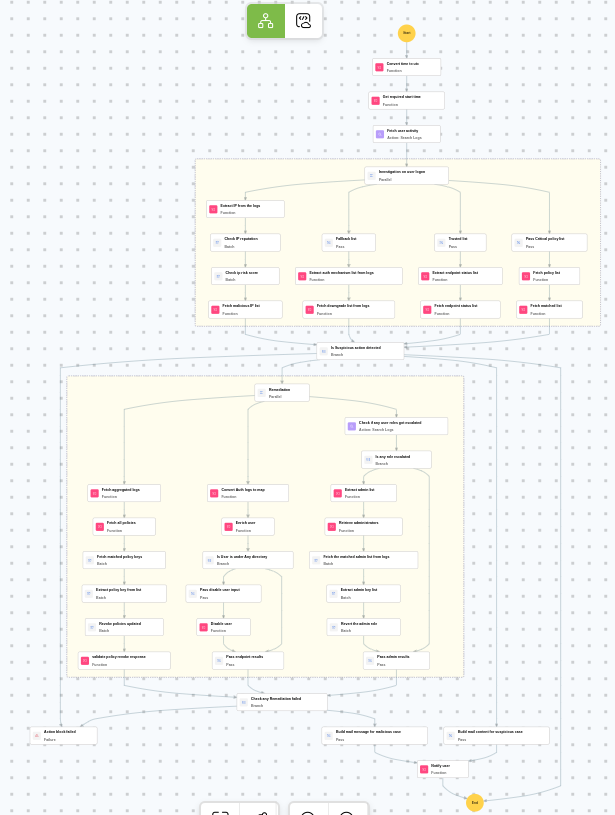This screenshot has width=615, height=815.
Task: Select the Fetch endpoint status list node
Action: [x=461, y=309]
